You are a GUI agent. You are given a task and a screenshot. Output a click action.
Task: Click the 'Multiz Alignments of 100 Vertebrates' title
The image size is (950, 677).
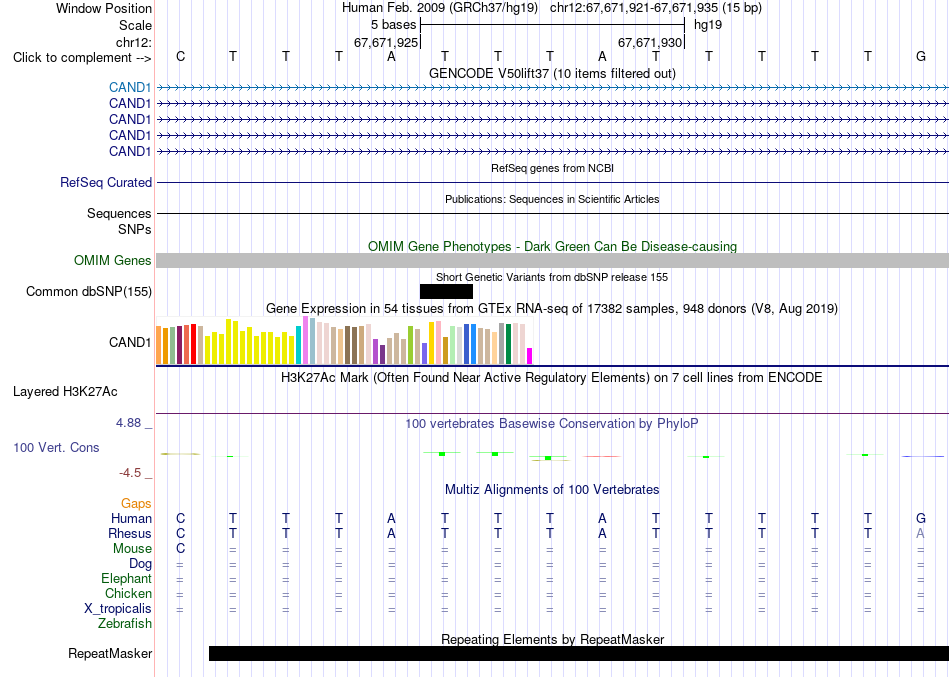(552, 489)
